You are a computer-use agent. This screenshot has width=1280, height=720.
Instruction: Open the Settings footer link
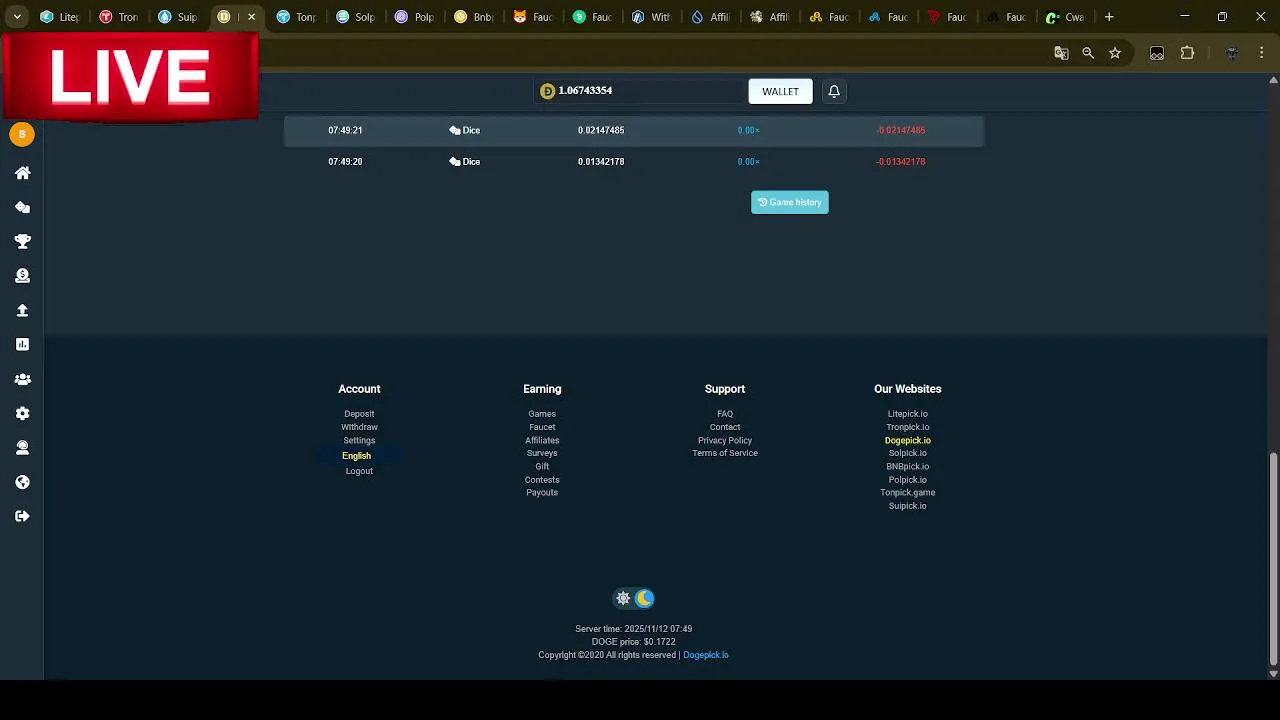(359, 440)
